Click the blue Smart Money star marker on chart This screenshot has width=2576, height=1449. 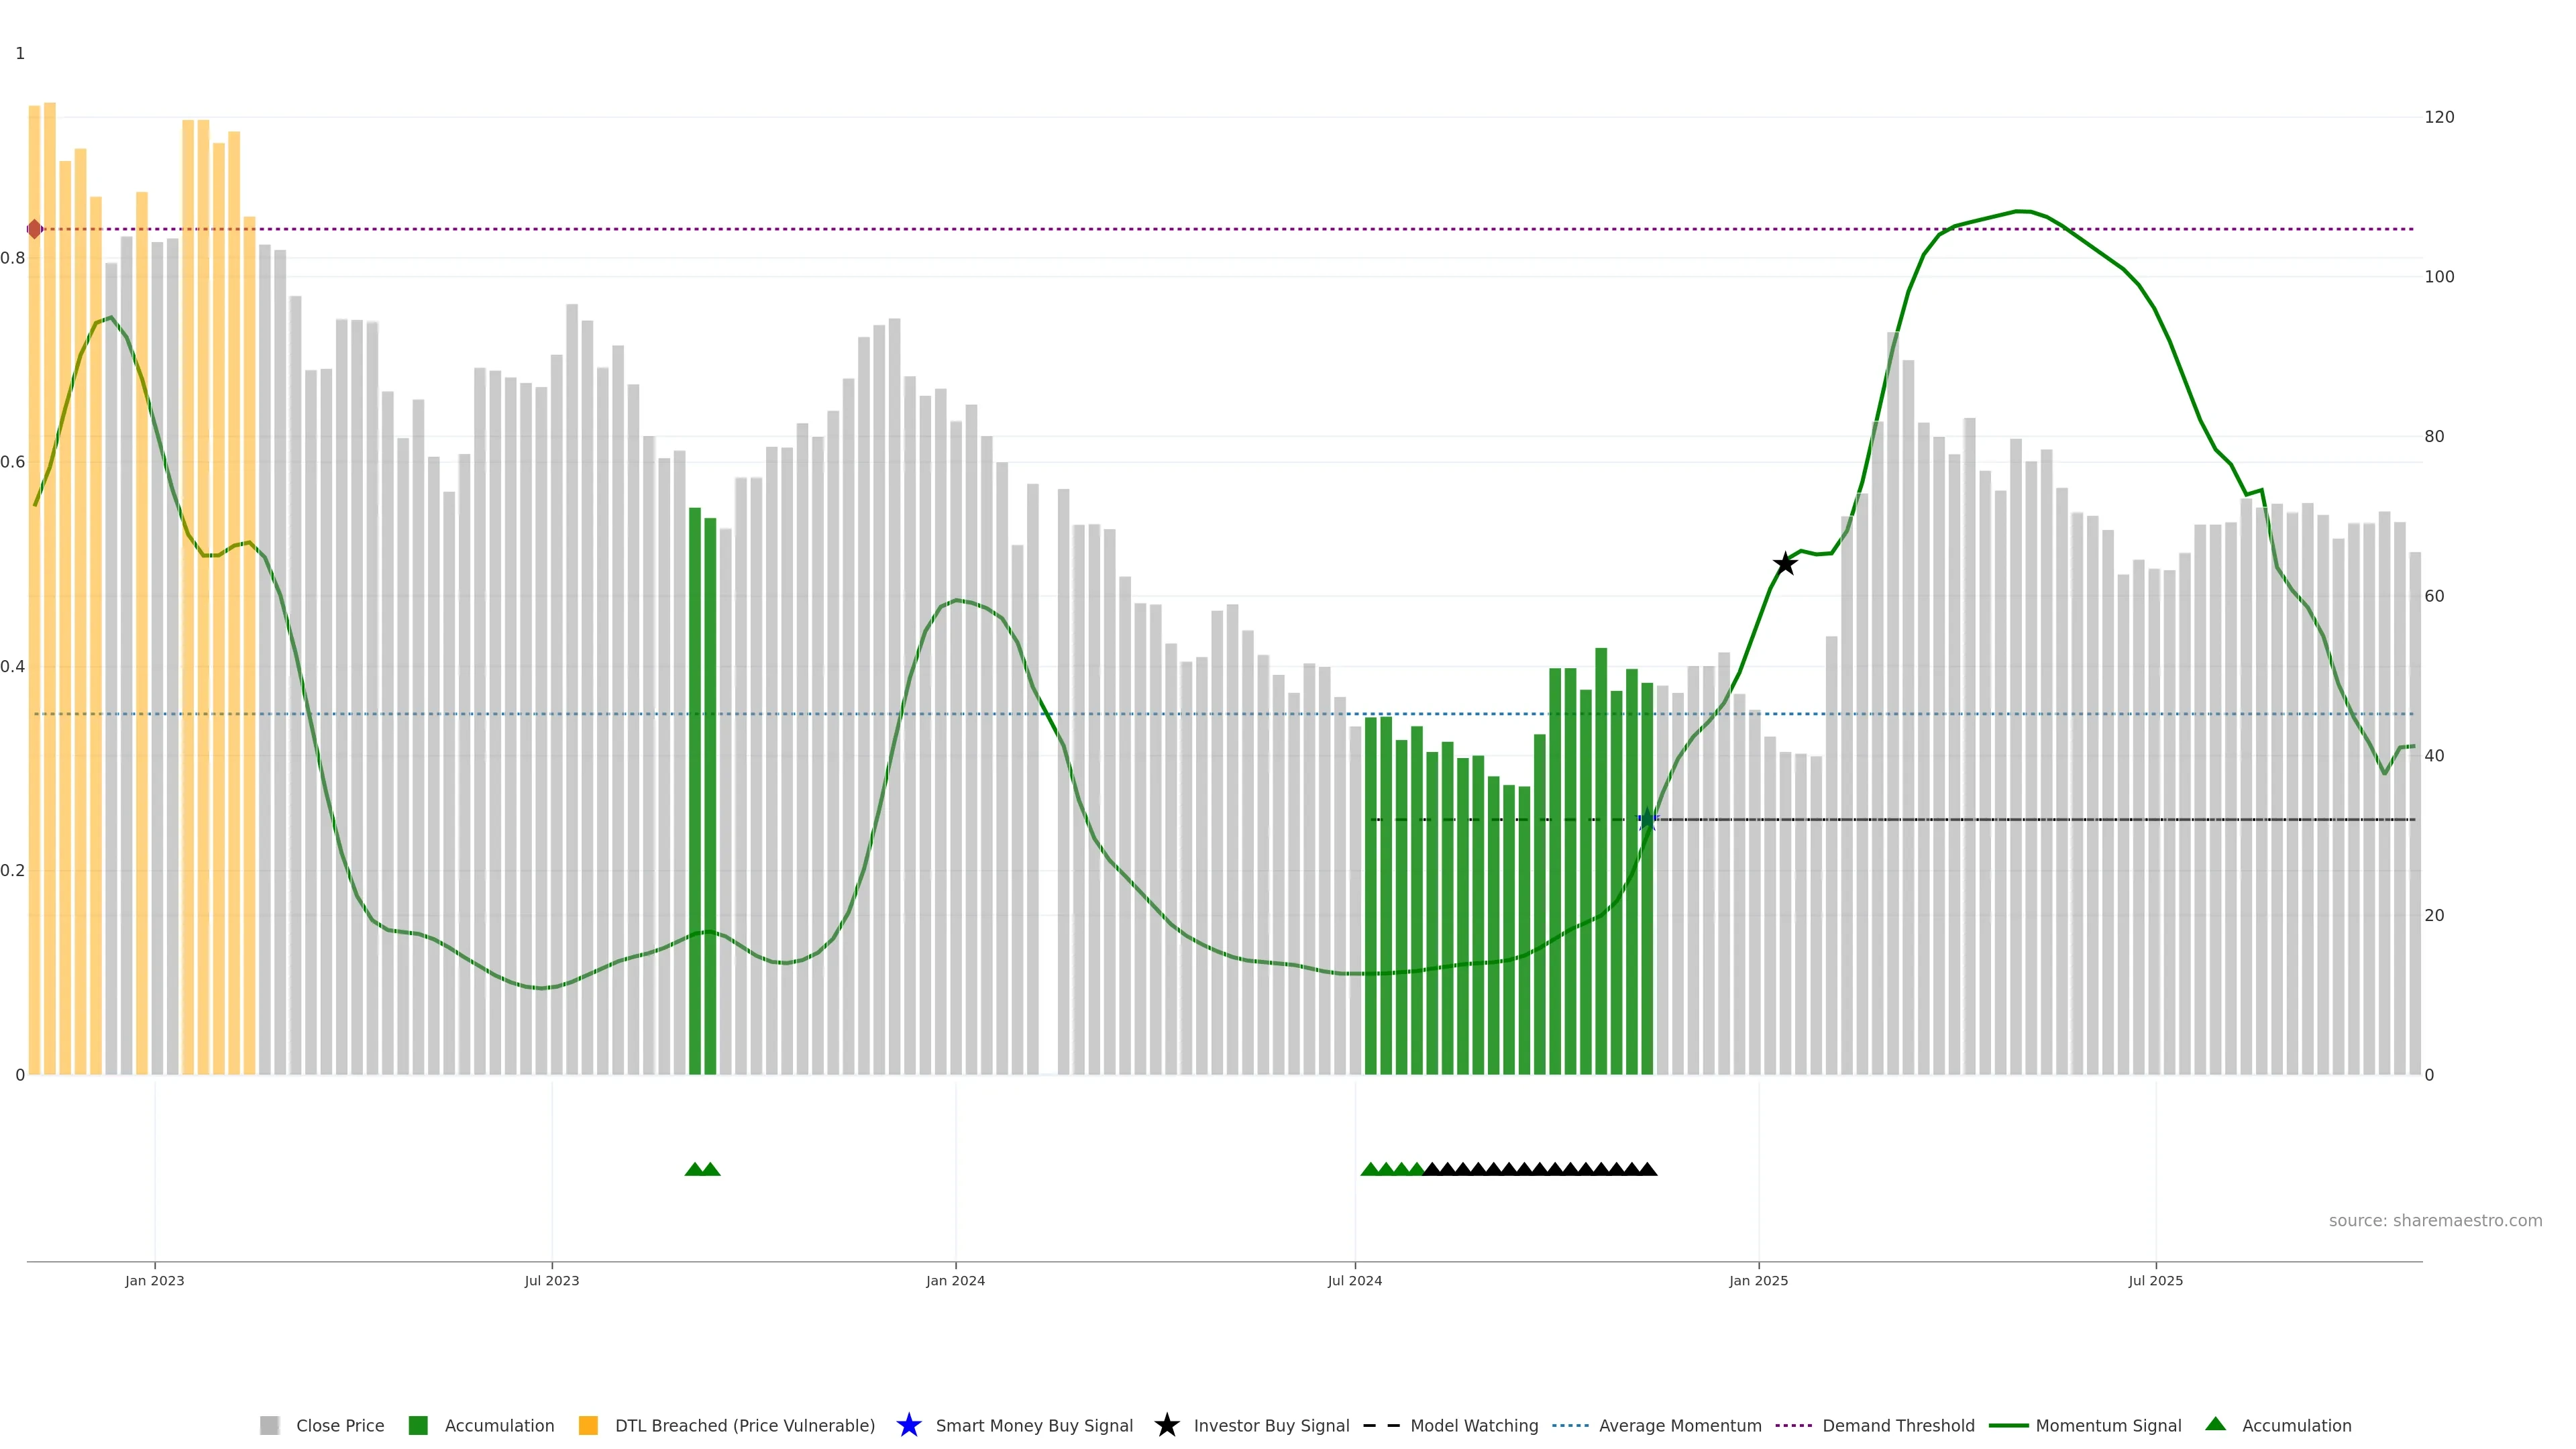1647,820
